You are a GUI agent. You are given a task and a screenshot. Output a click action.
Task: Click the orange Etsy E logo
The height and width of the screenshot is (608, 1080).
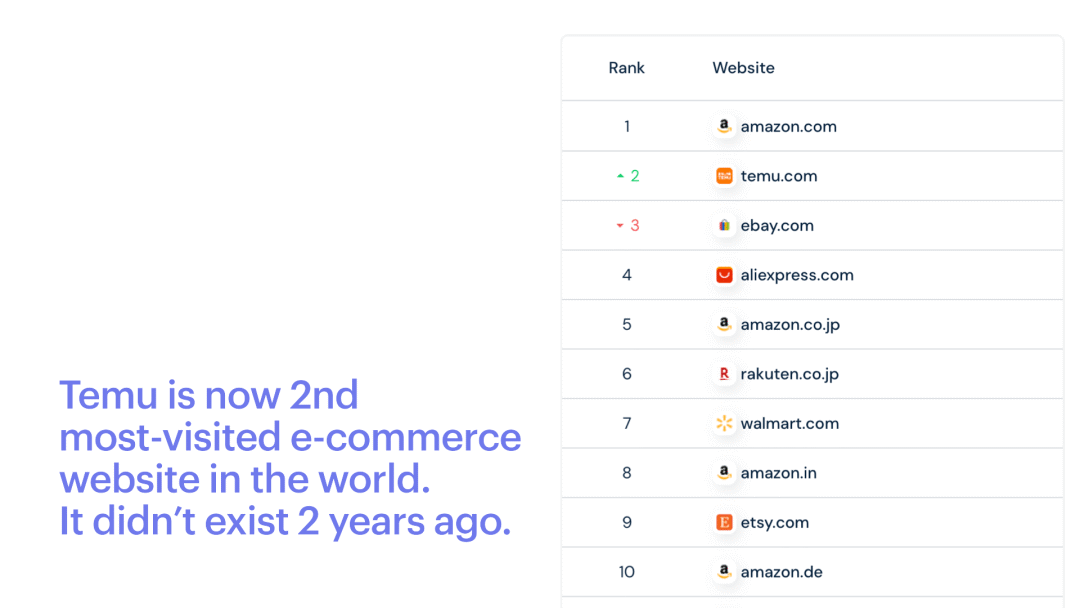tap(724, 522)
